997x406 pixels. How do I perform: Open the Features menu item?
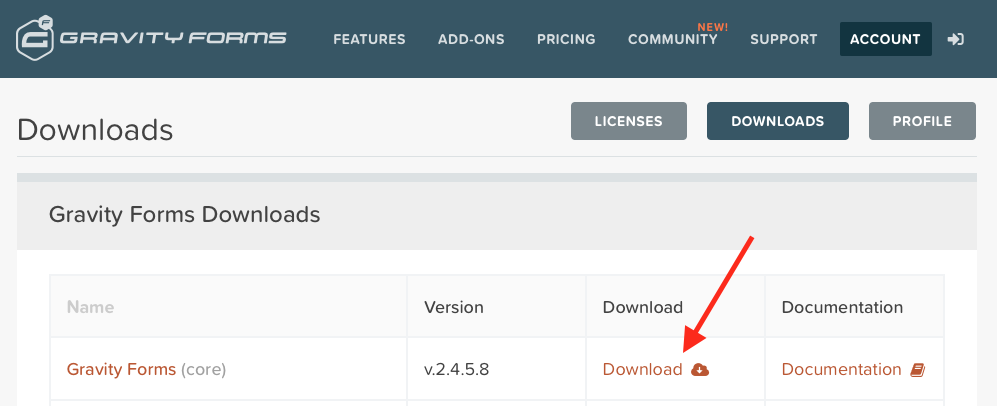click(369, 40)
